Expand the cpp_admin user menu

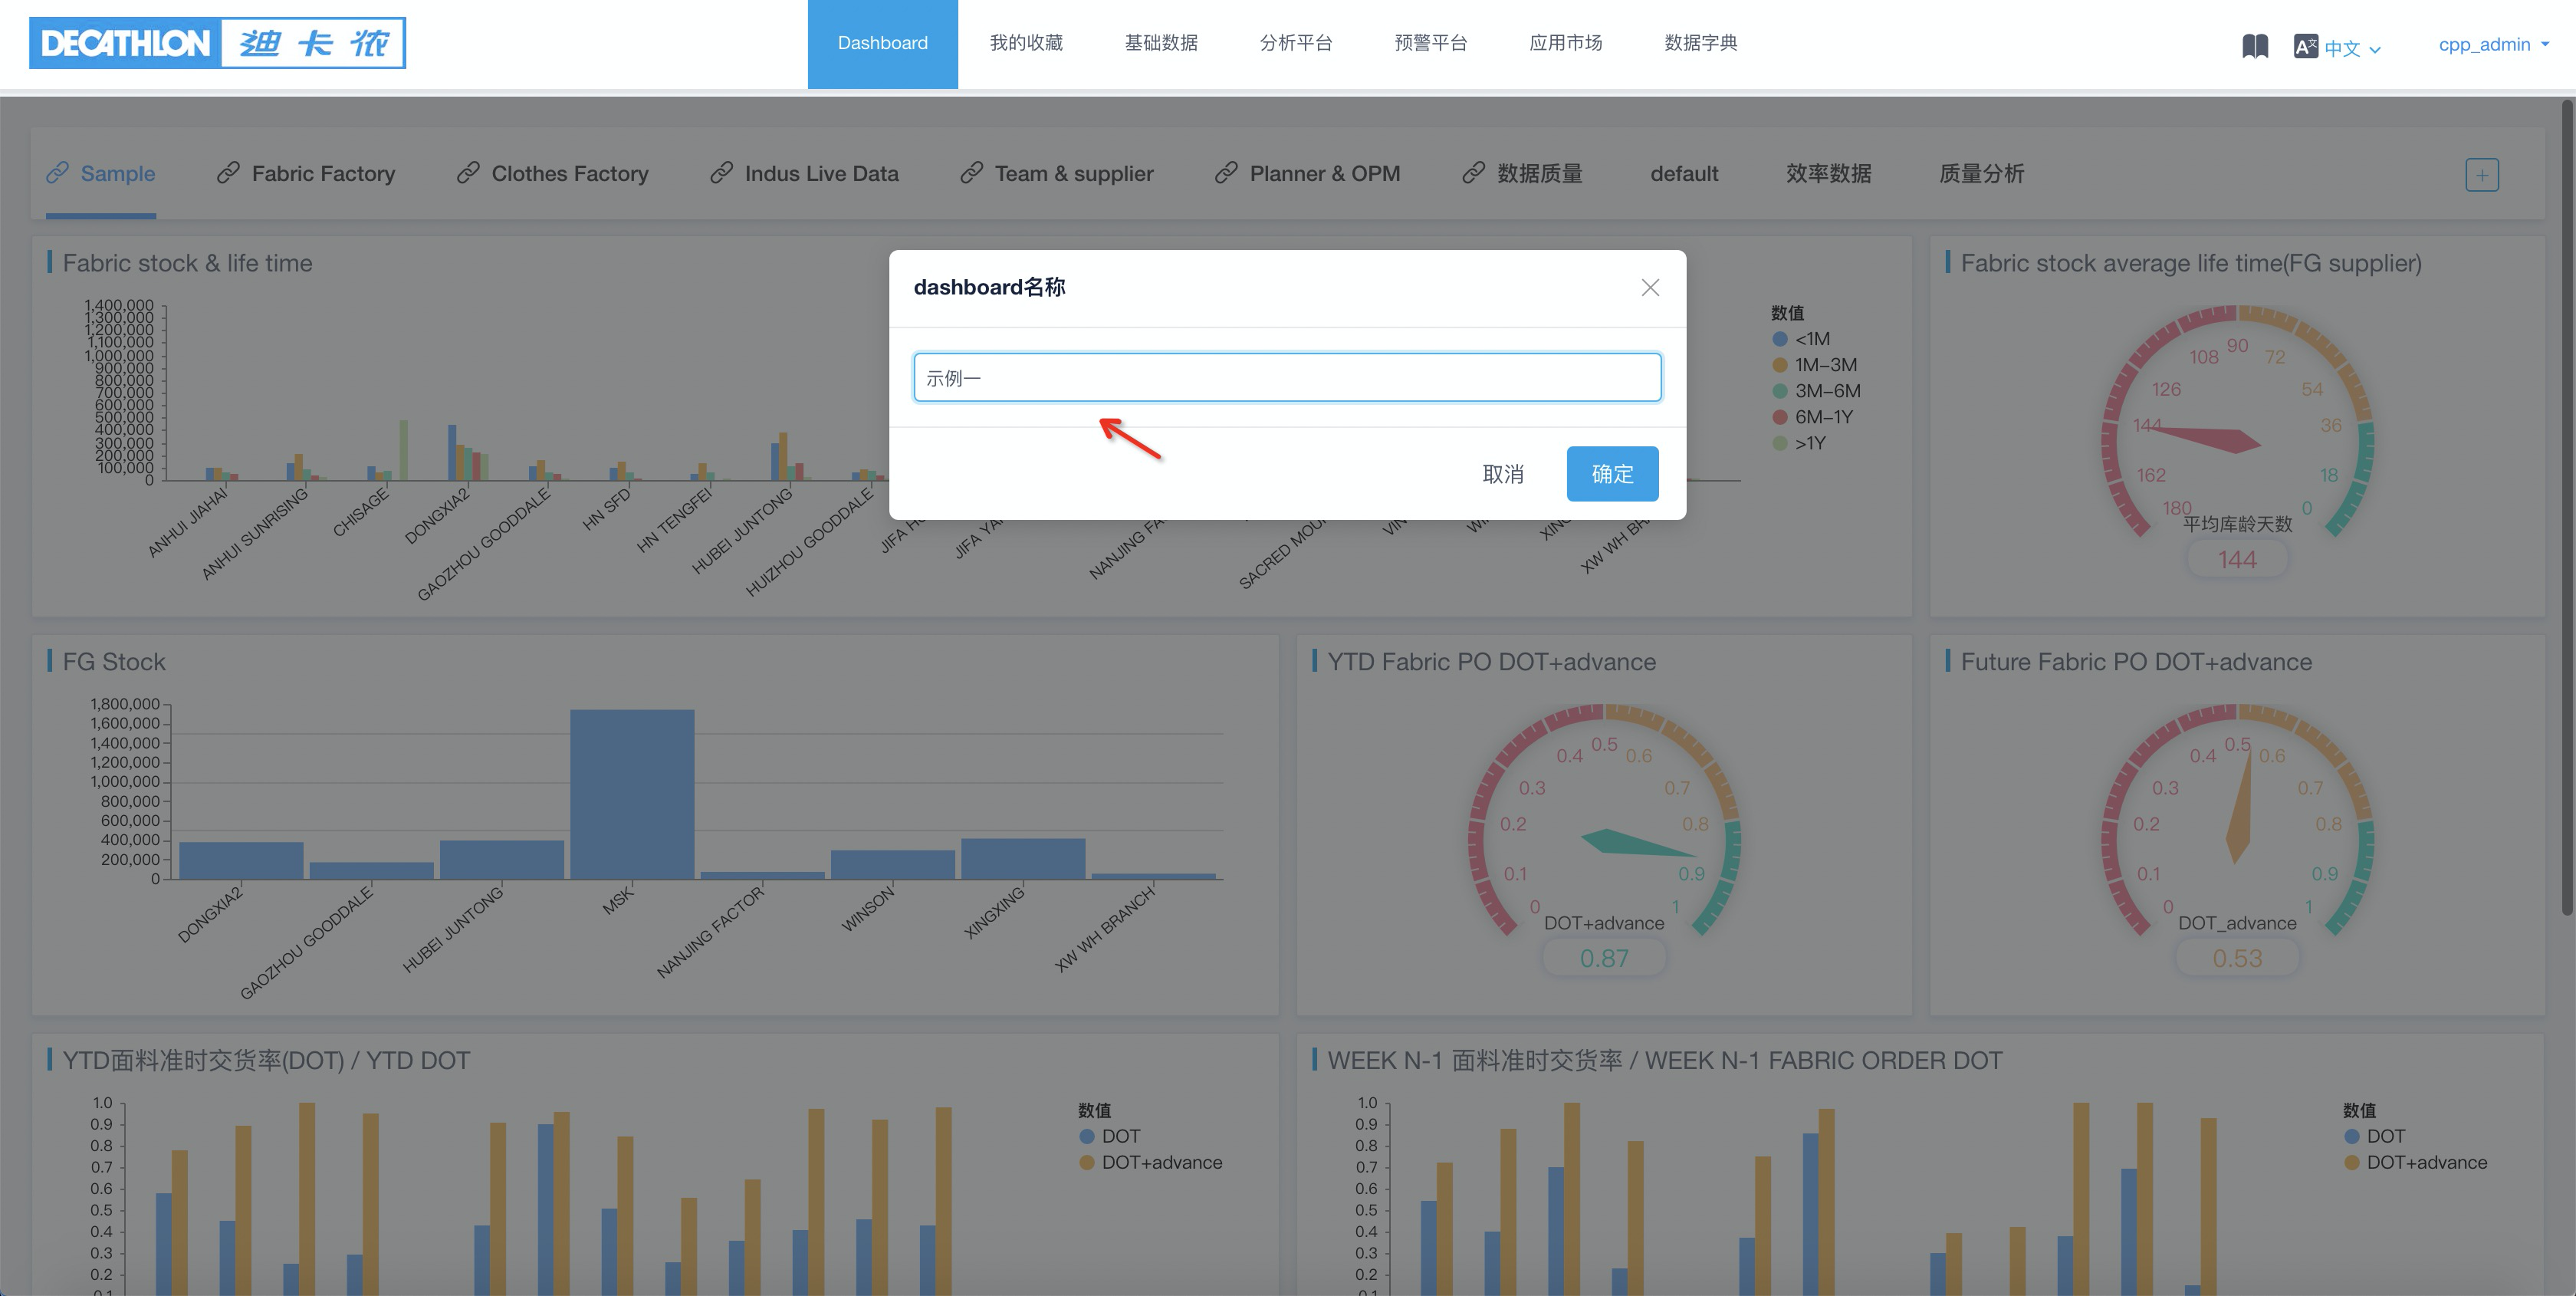coord(2493,44)
